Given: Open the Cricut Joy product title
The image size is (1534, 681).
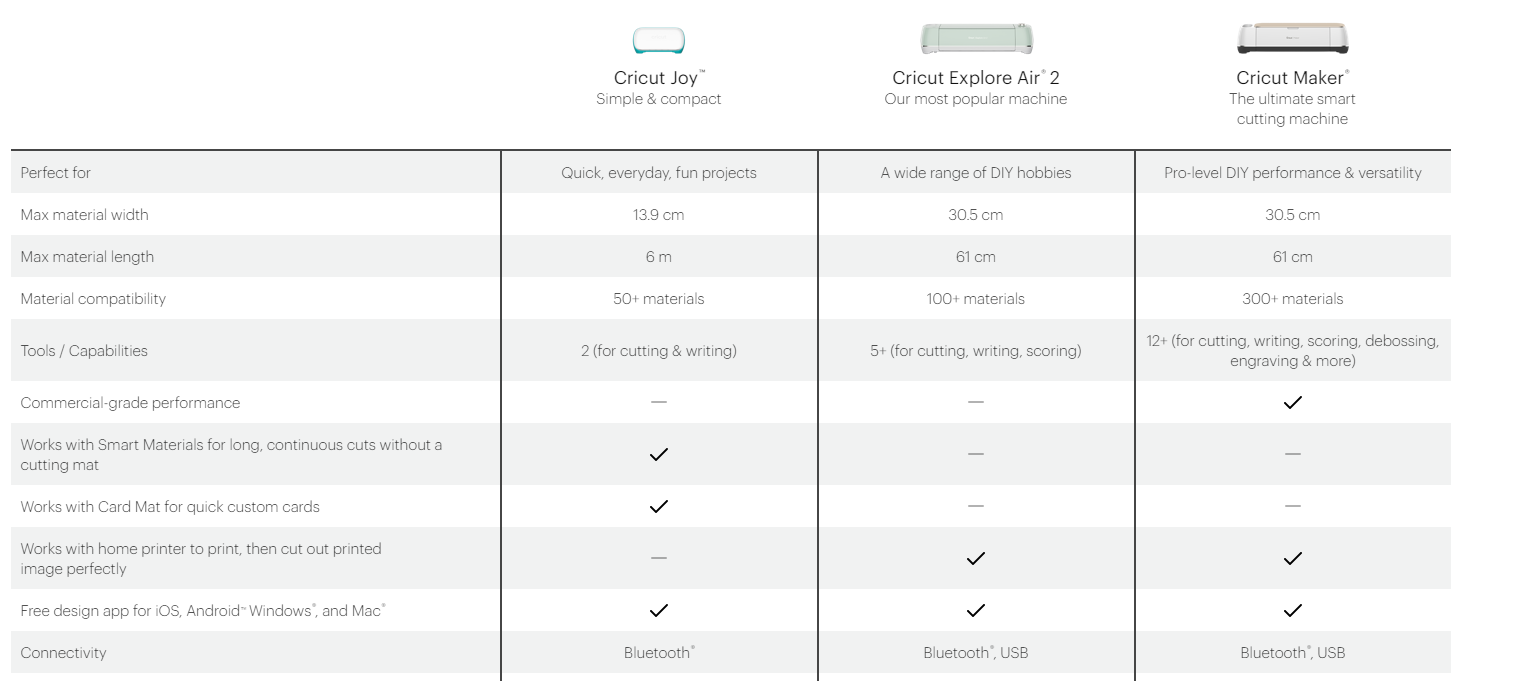Looking at the screenshot, I should click(x=659, y=78).
